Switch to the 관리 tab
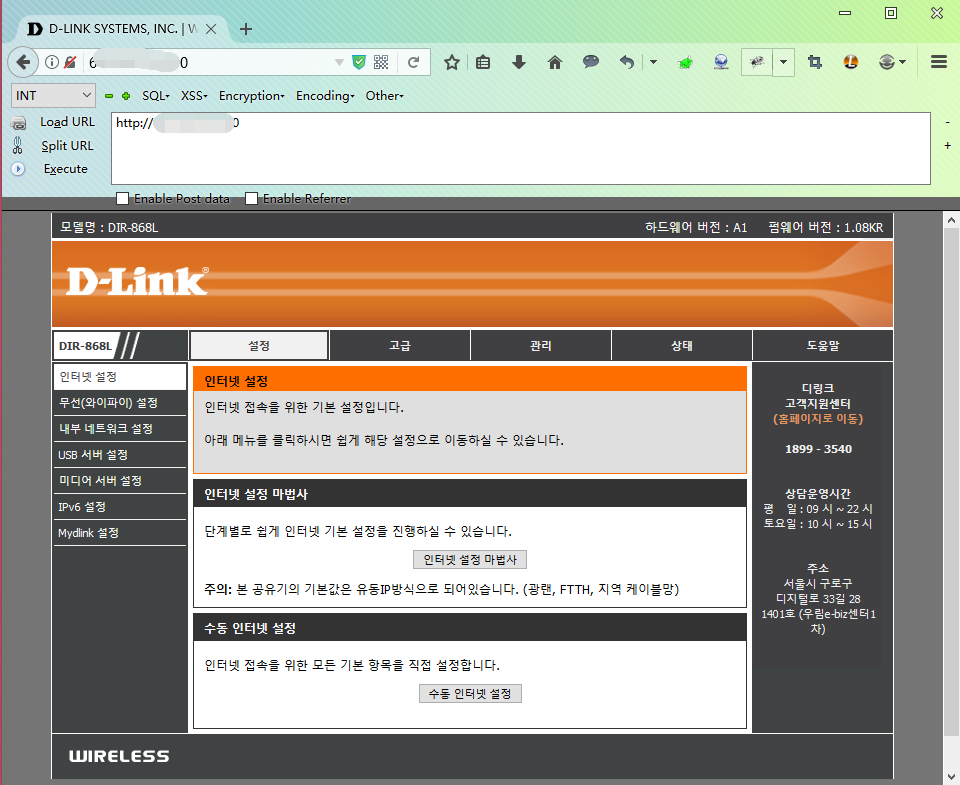 [x=541, y=345]
